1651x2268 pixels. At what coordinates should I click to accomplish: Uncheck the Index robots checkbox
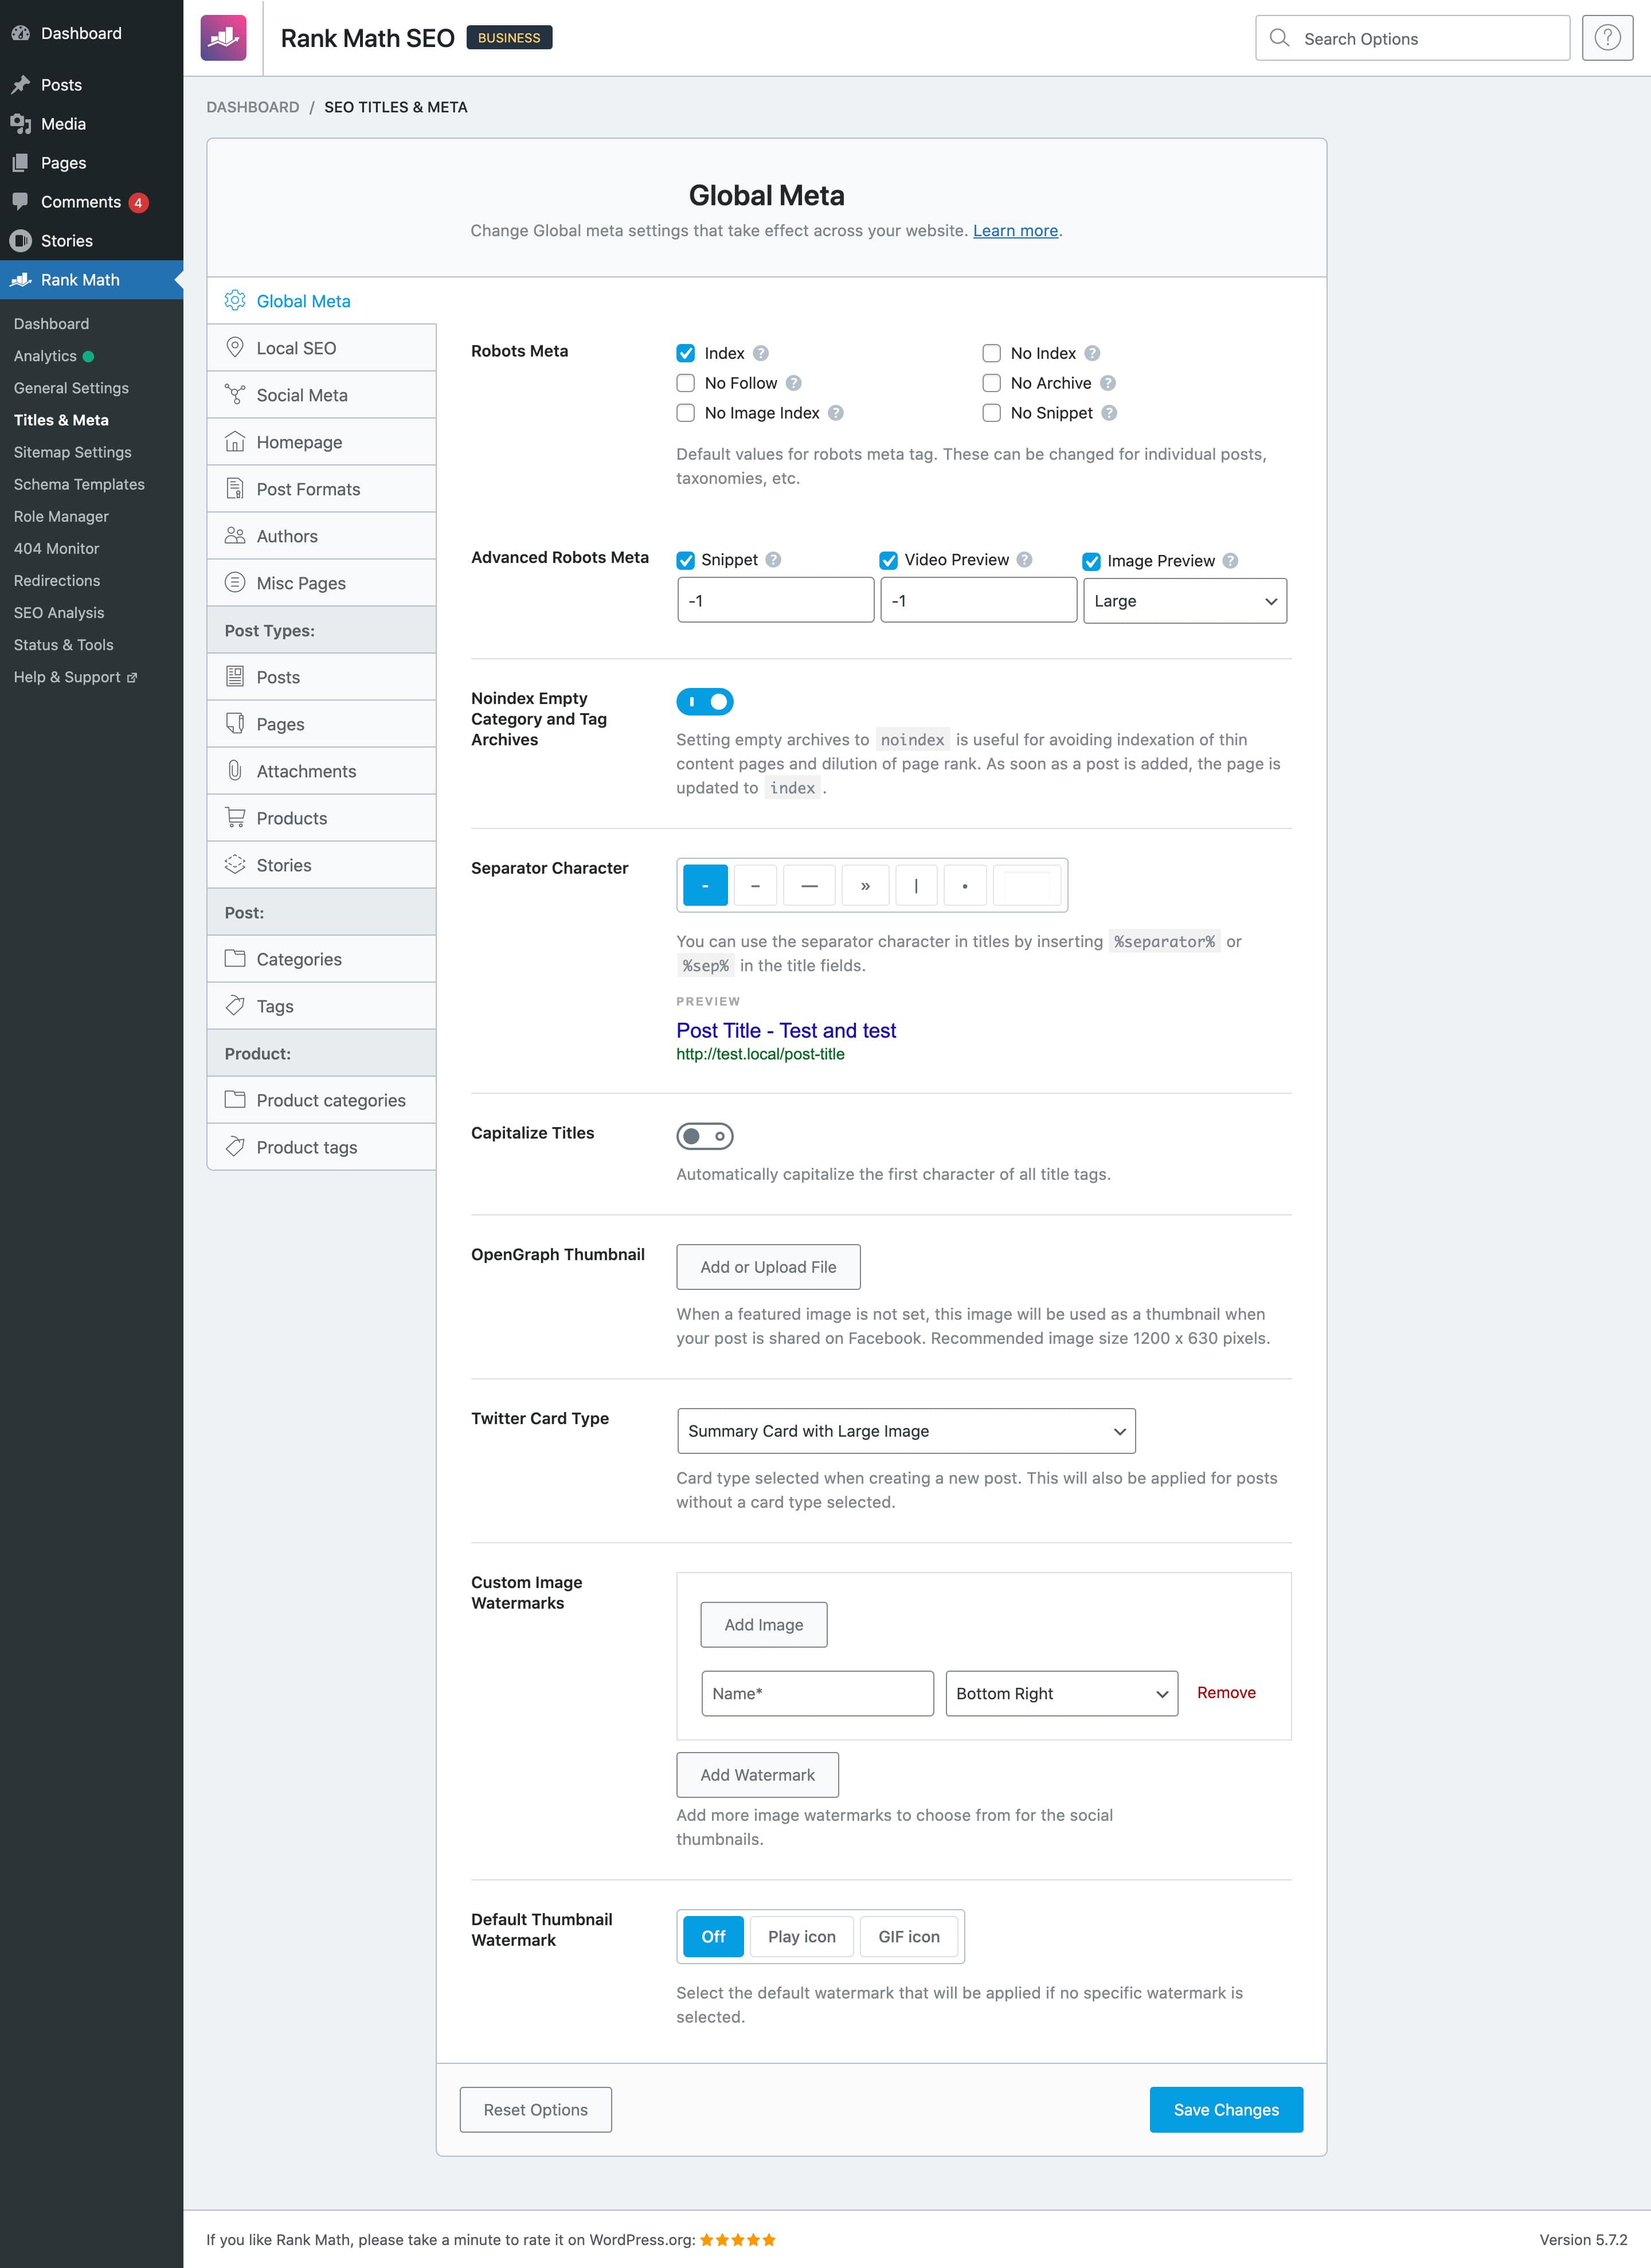coord(686,353)
